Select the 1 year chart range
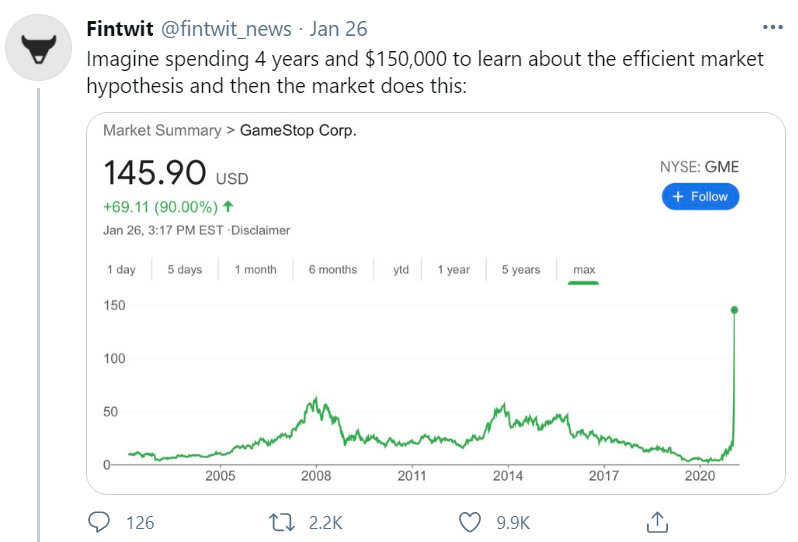Screen dimensions: 798x542 click(x=453, y=269)
